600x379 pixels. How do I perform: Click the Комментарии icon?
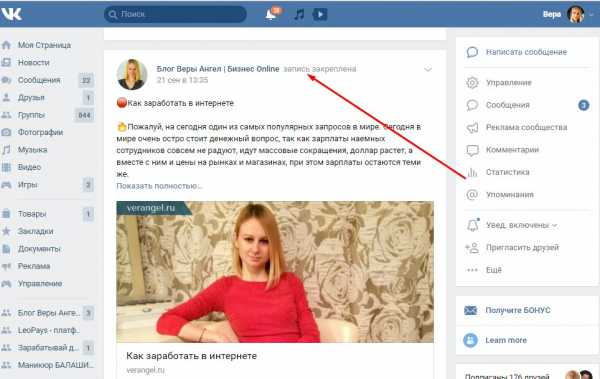point(472,150)
